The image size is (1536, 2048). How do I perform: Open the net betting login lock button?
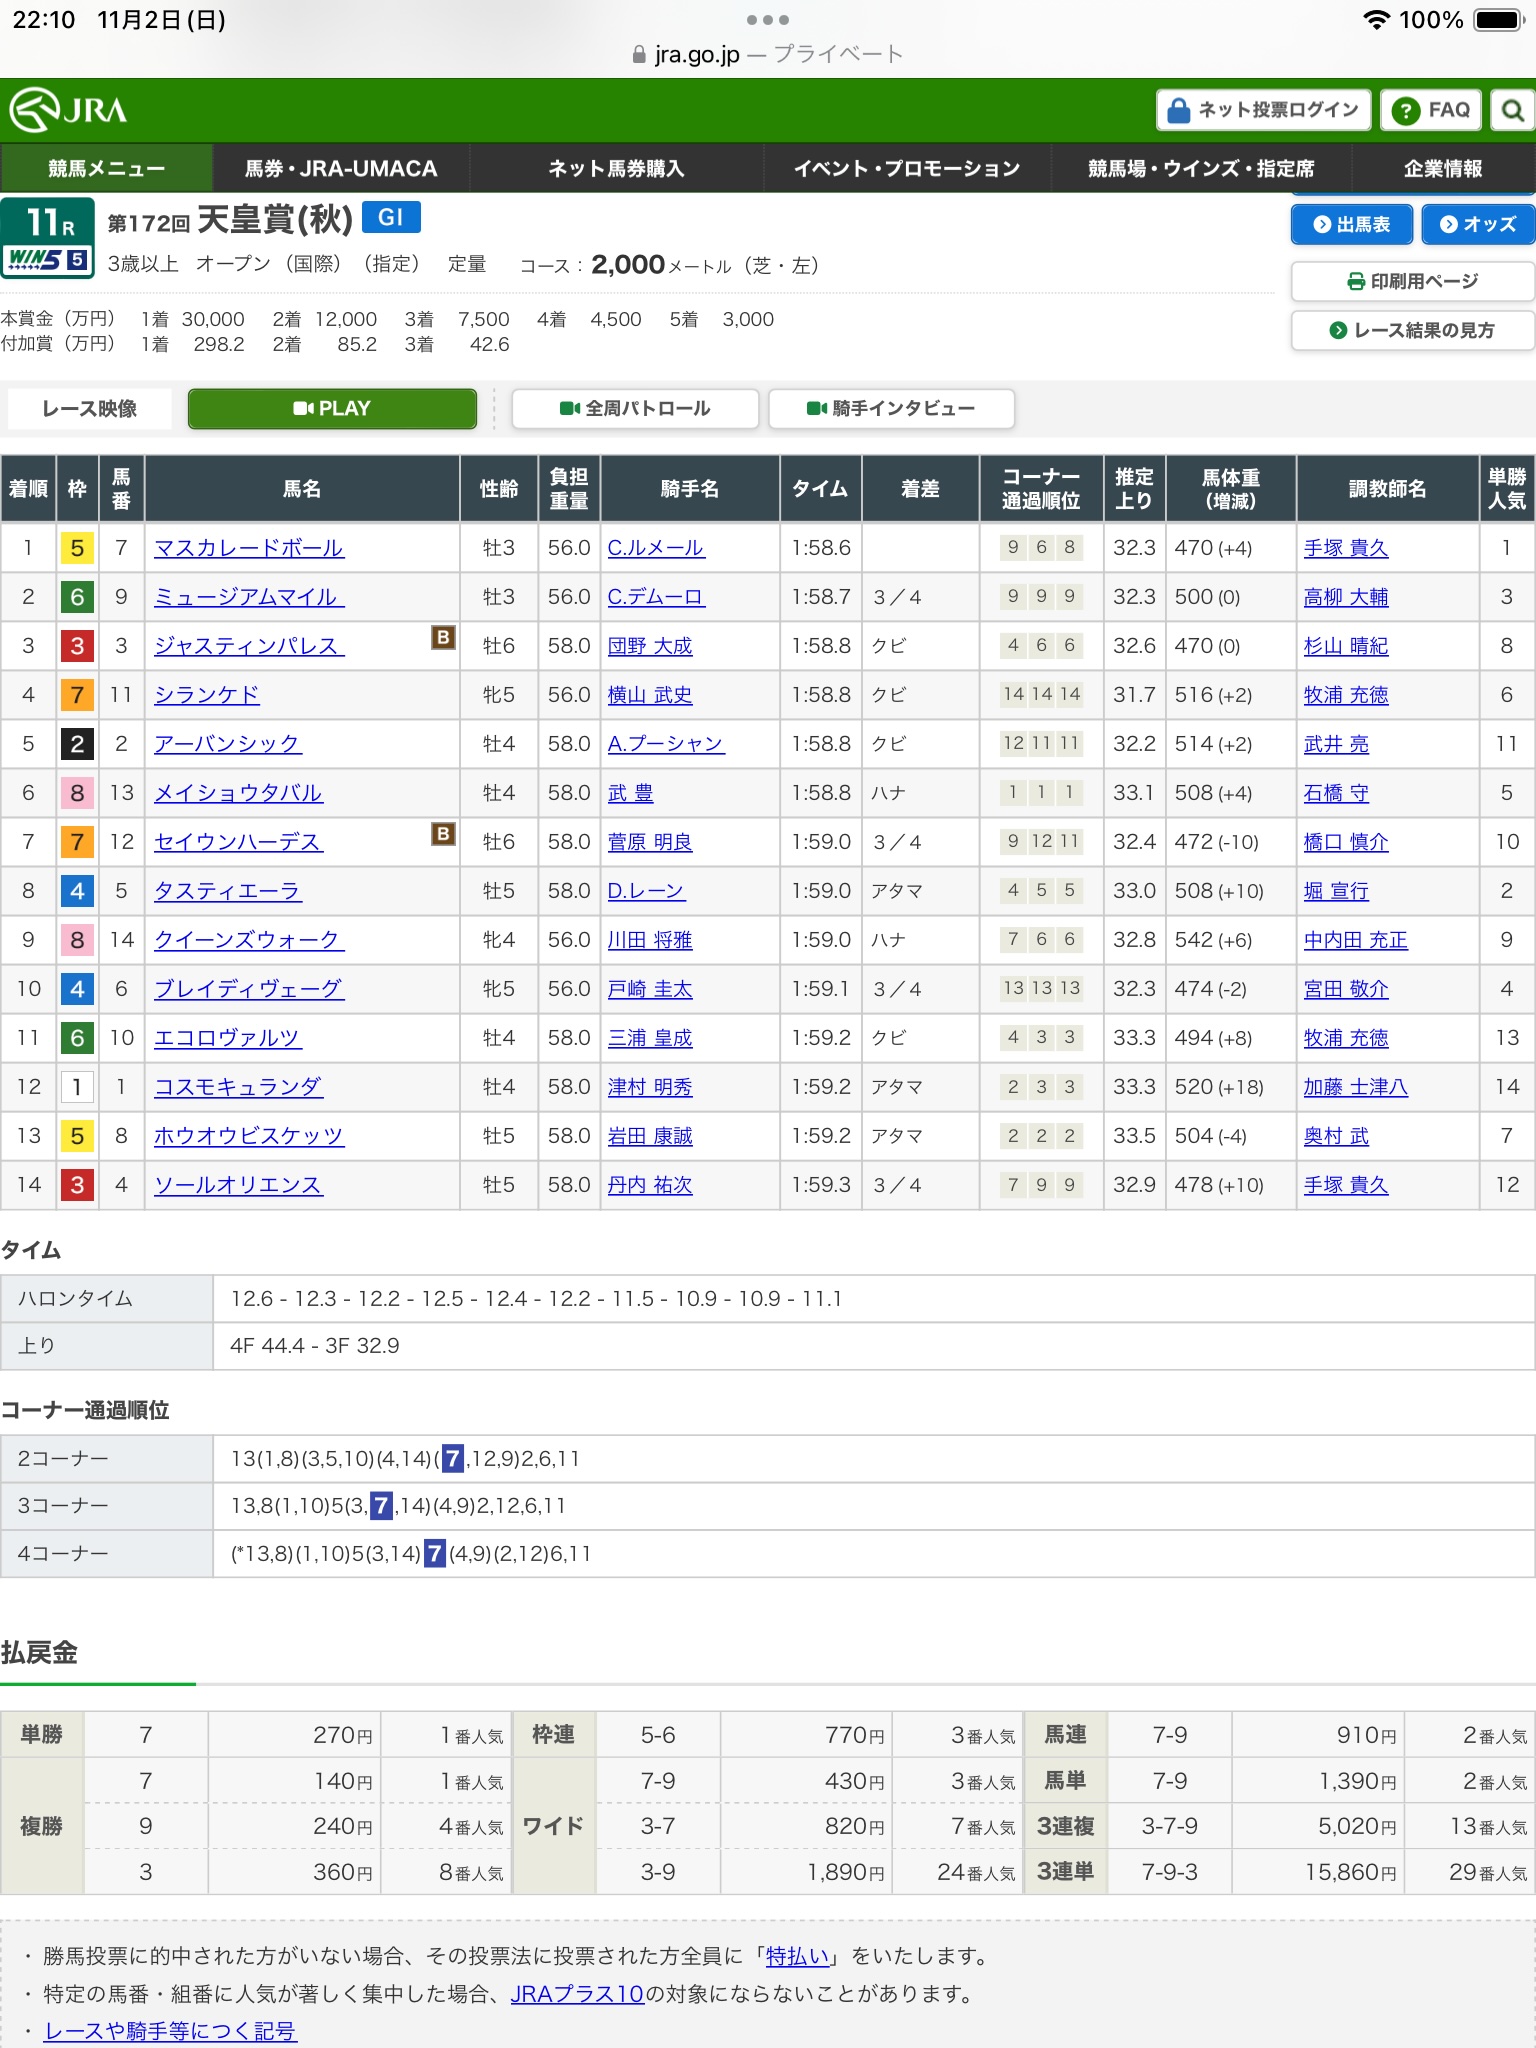[1264, 110]
